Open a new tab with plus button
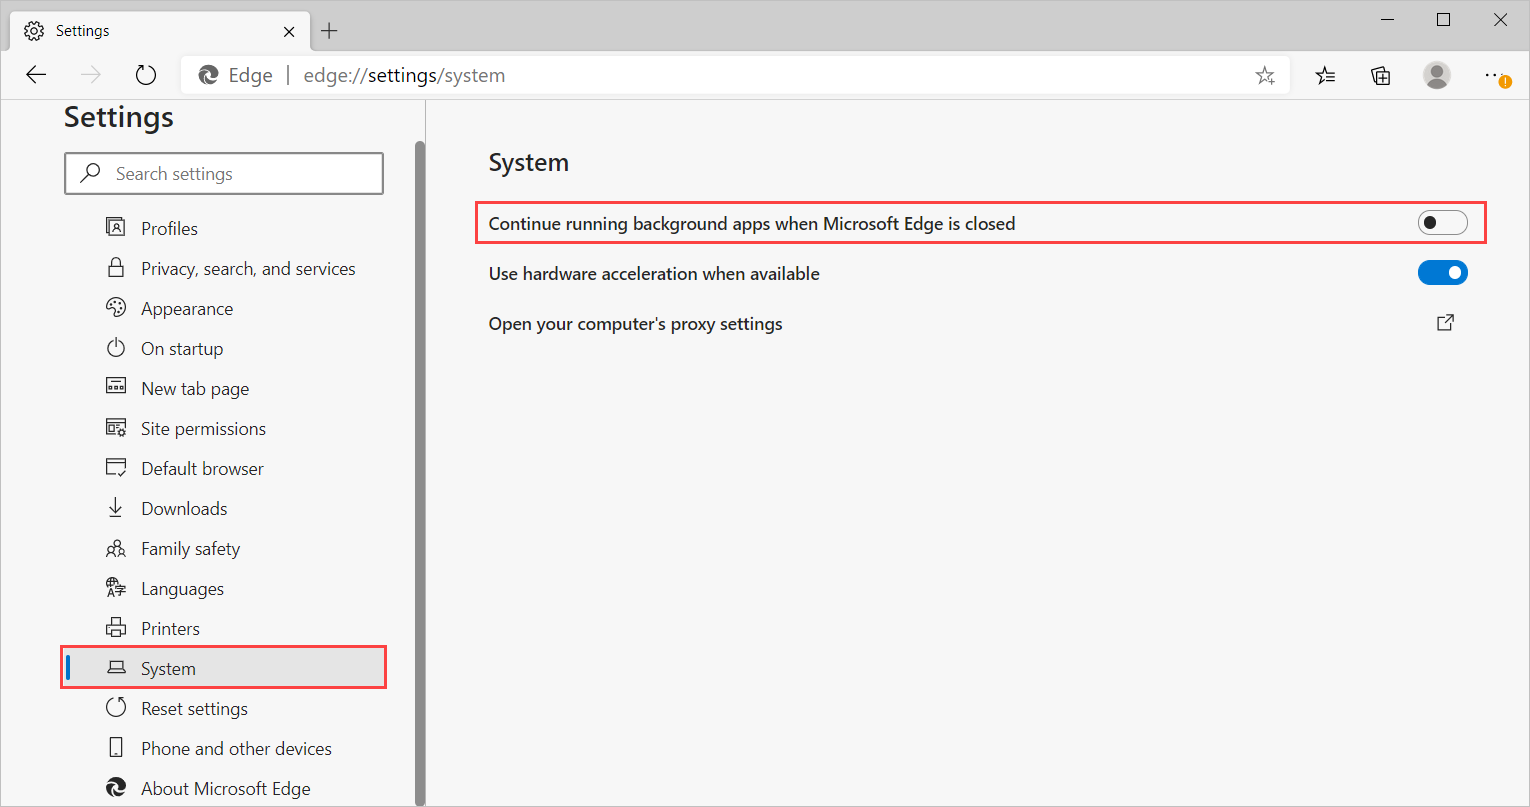This screenshot has width=1530, height=807. pos(329,31)
